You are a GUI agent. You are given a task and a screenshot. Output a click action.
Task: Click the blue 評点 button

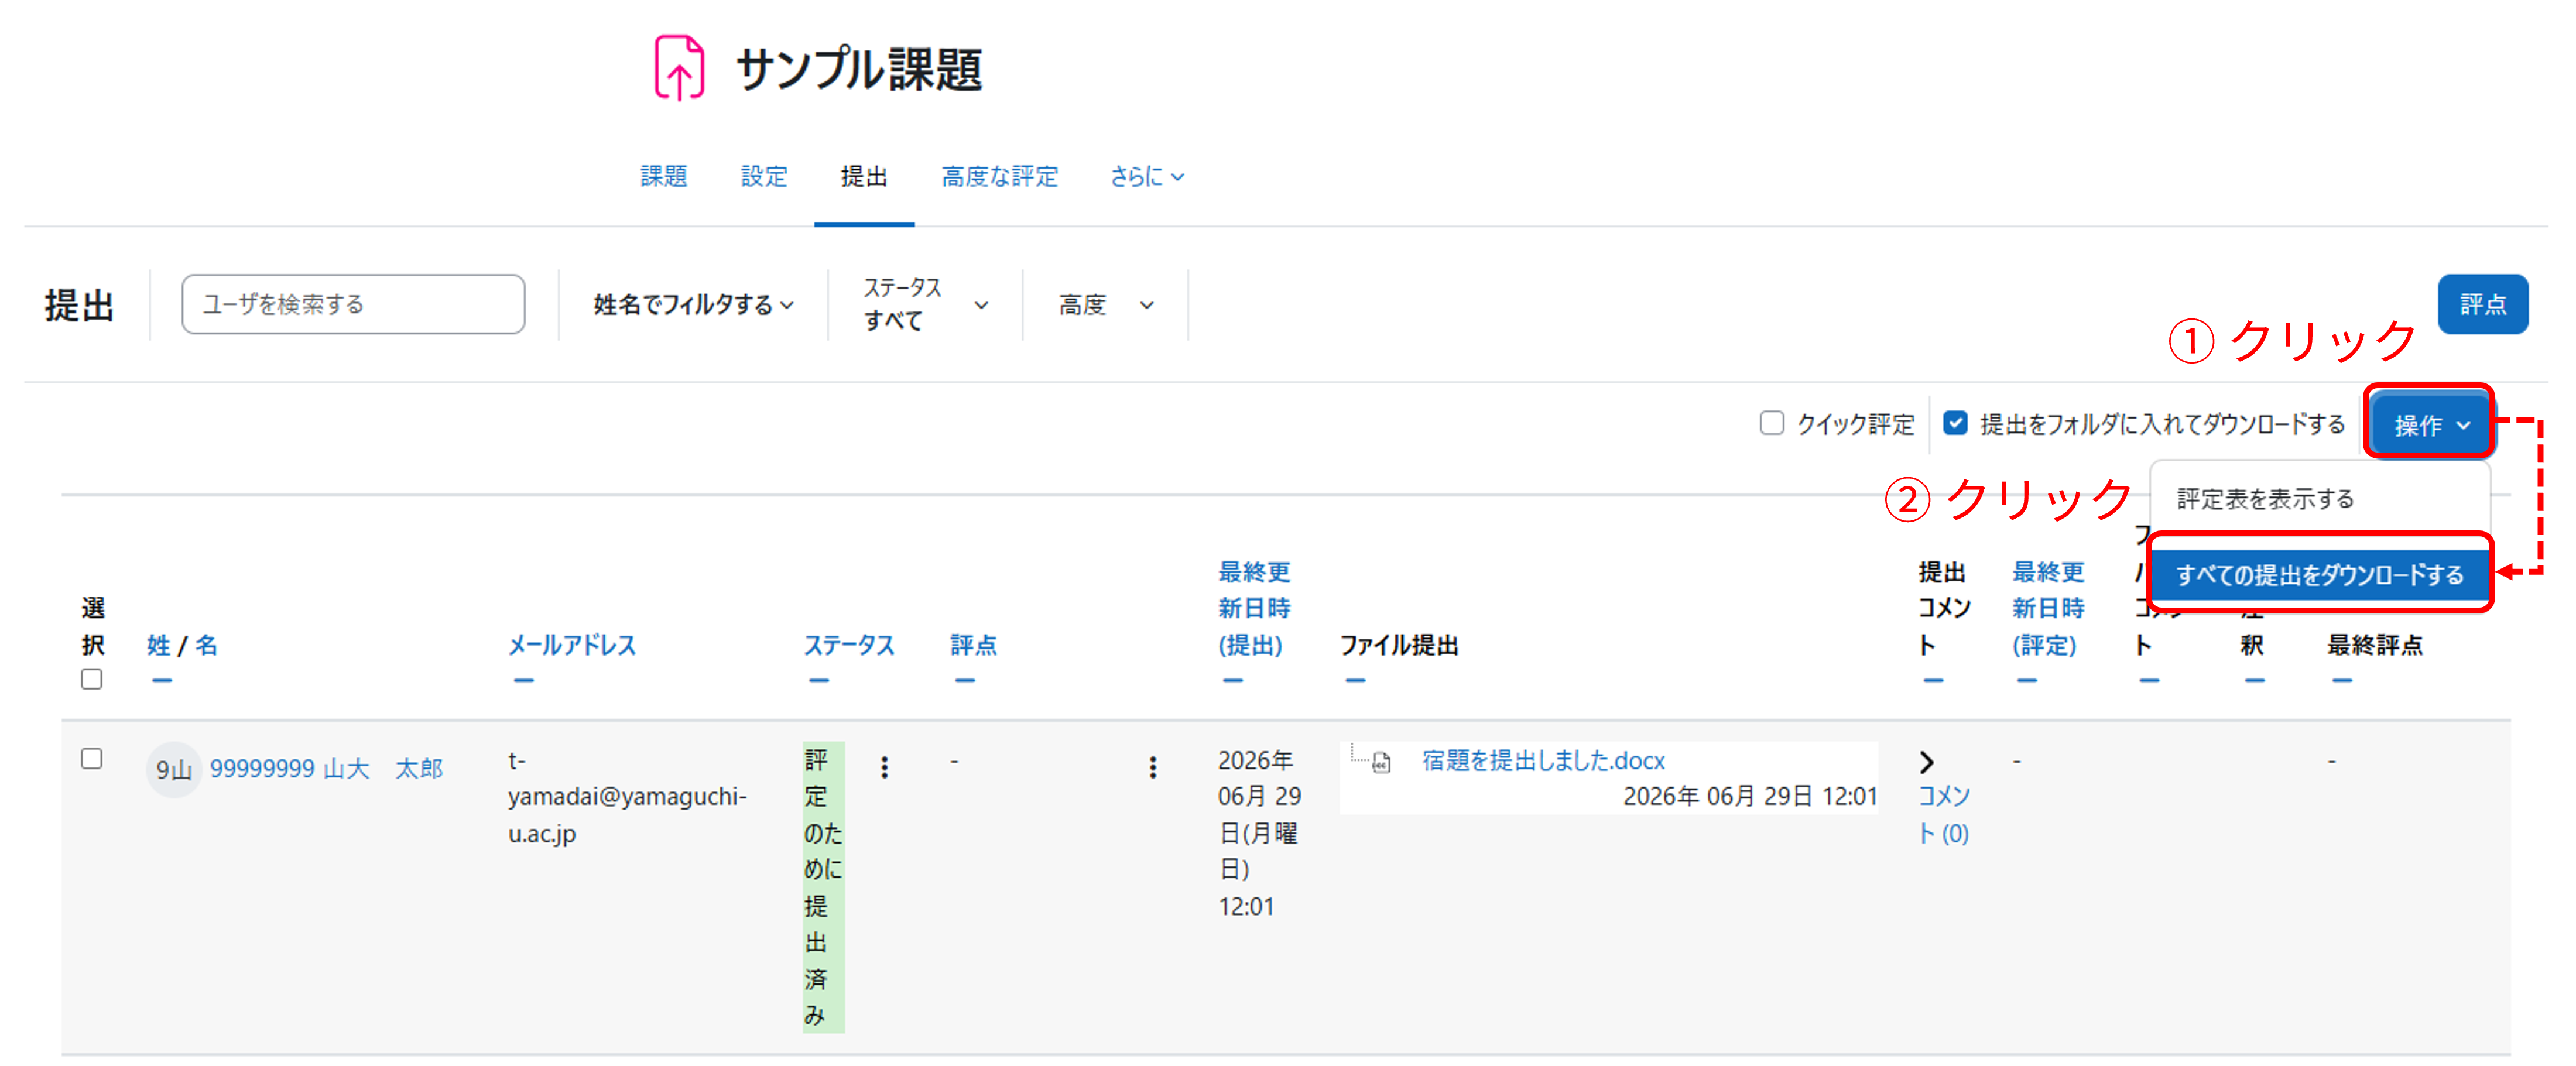pos(2482,304)
